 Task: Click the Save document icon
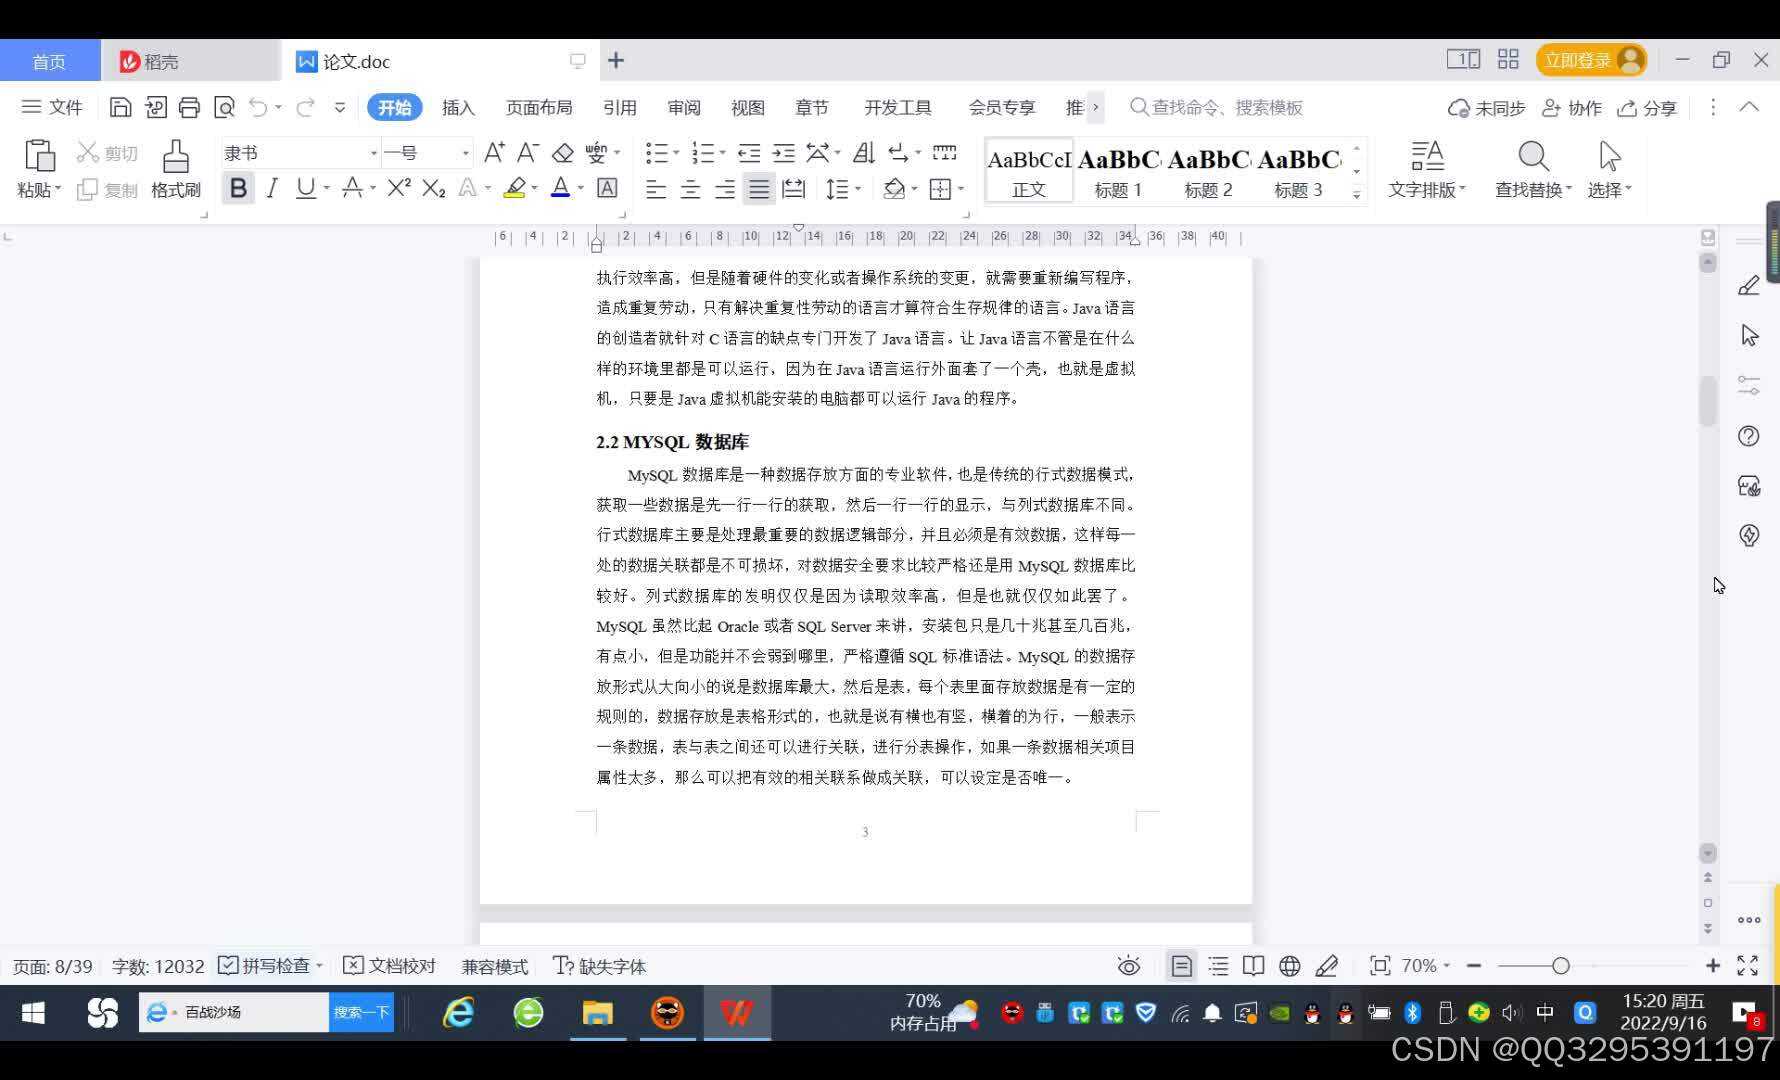click(120, 107)
